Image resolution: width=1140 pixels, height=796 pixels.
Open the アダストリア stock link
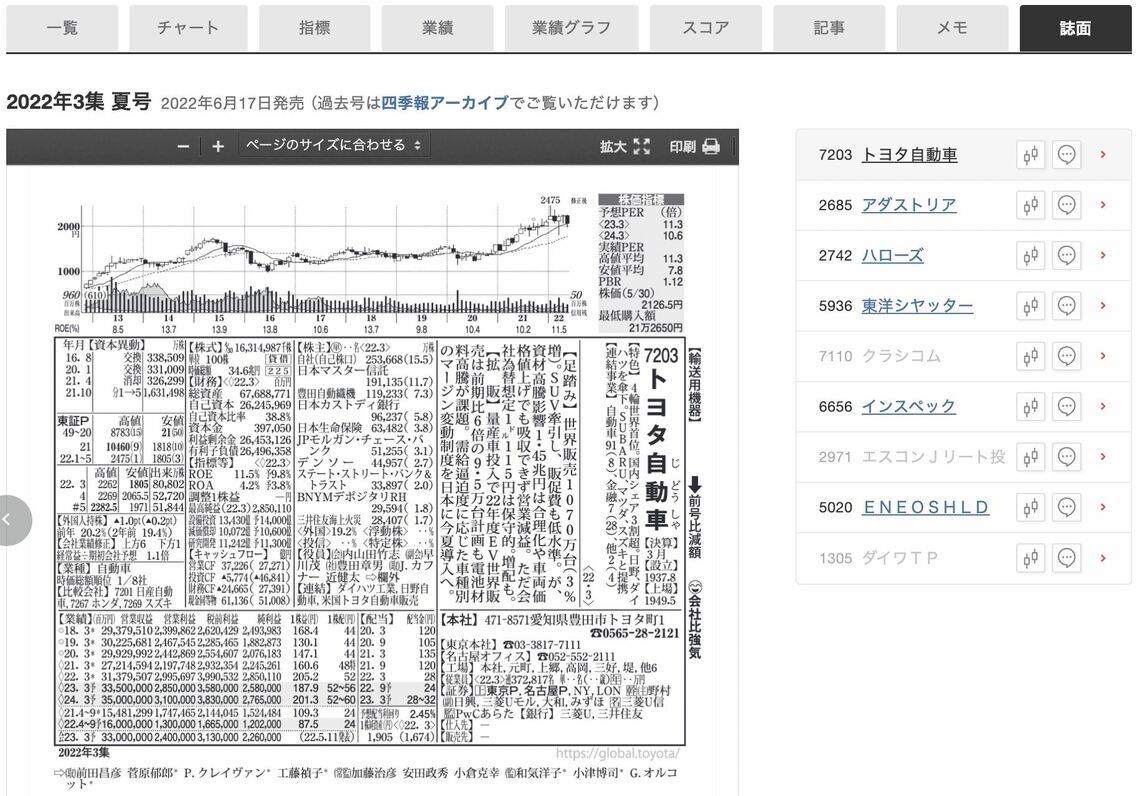click(908, 205)
